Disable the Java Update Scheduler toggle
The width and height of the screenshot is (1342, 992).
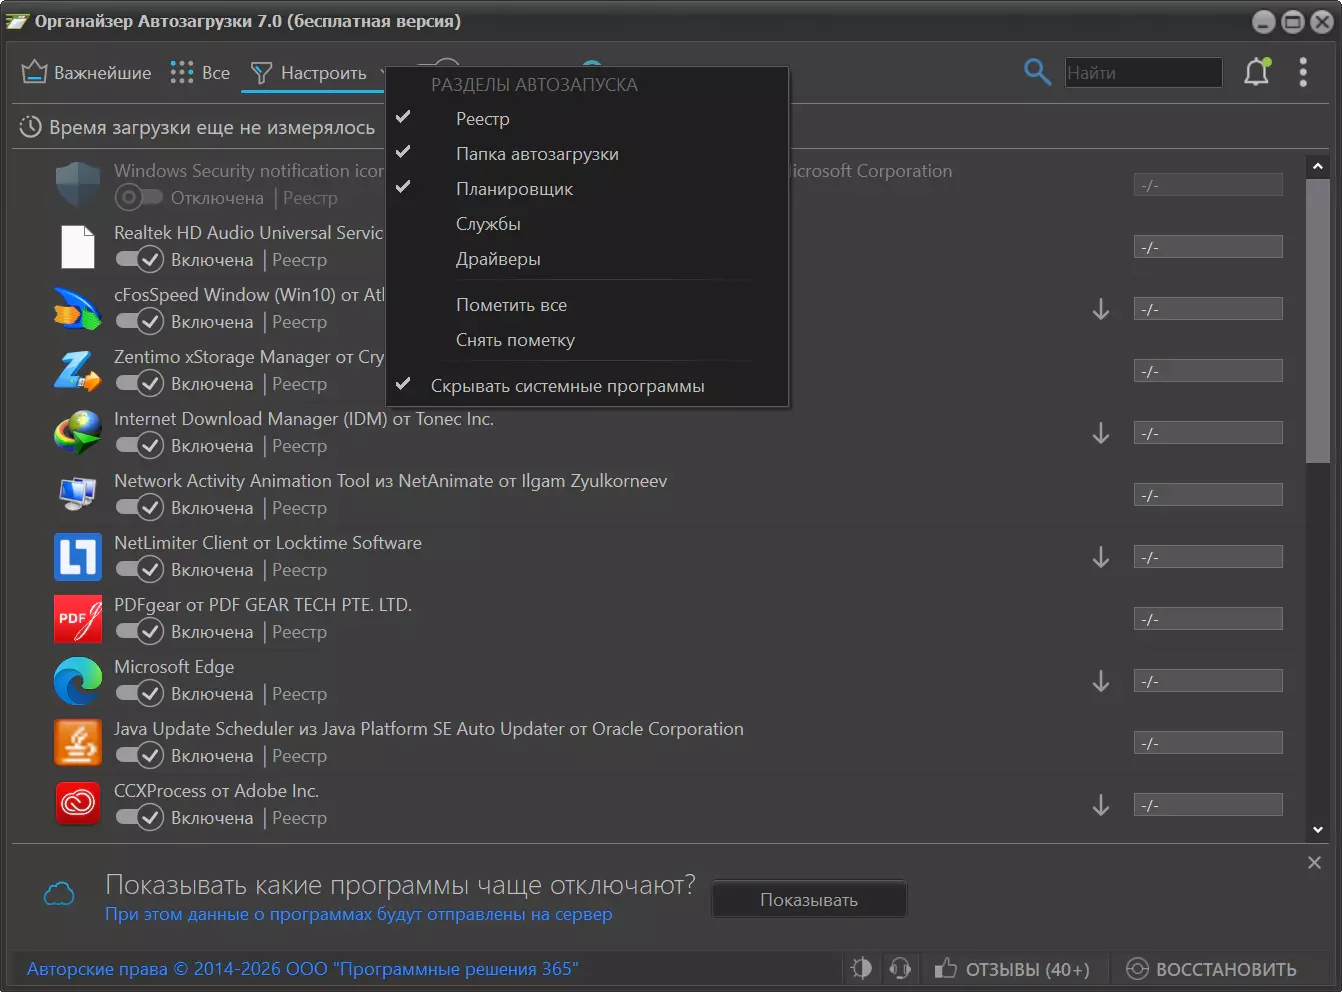(x=139, y=756)
